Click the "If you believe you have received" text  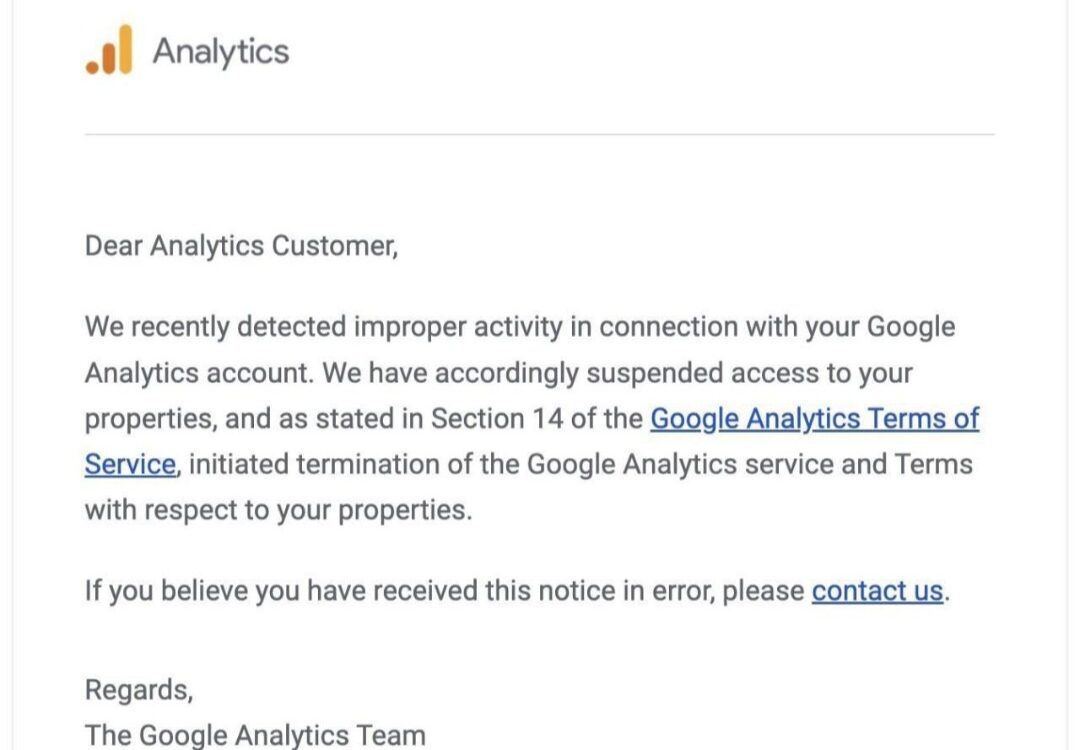[x=280, y=591]
